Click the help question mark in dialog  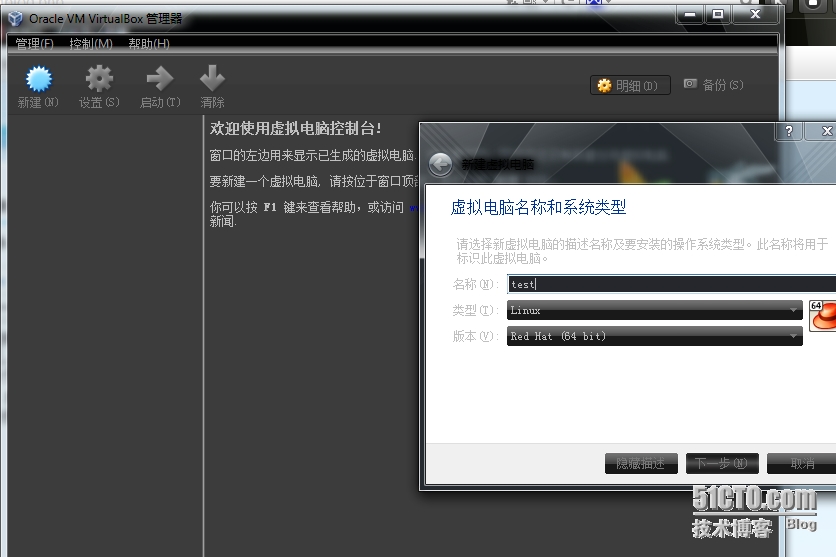click(789, 131)
